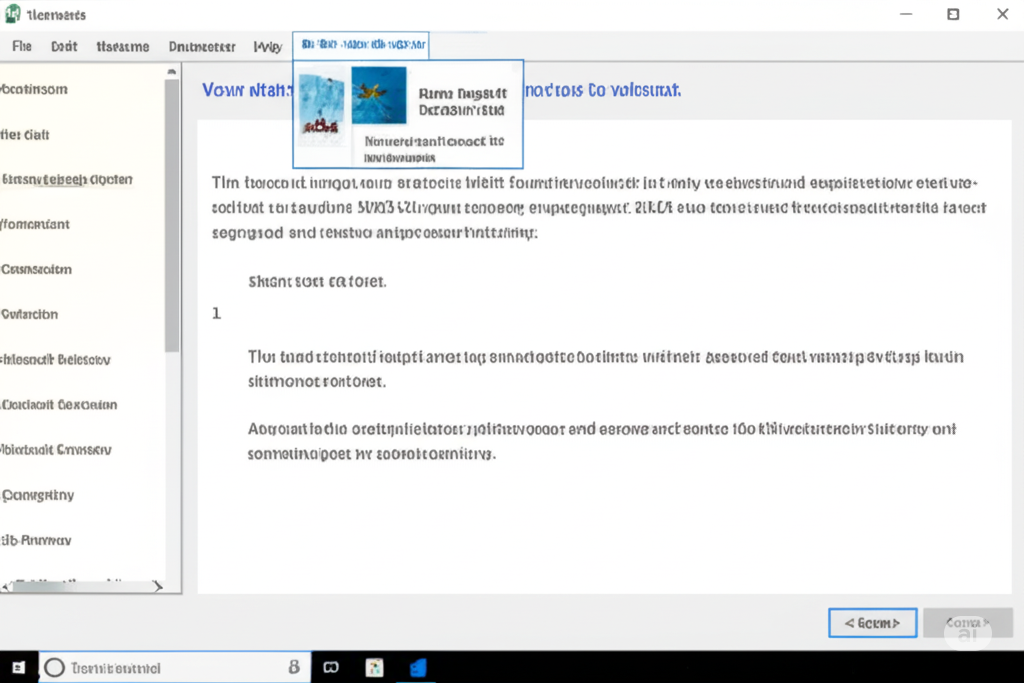Click the "Nnuıerıtanfıcıoact" description in popup

pyautogui.click(x=434, y=149)
